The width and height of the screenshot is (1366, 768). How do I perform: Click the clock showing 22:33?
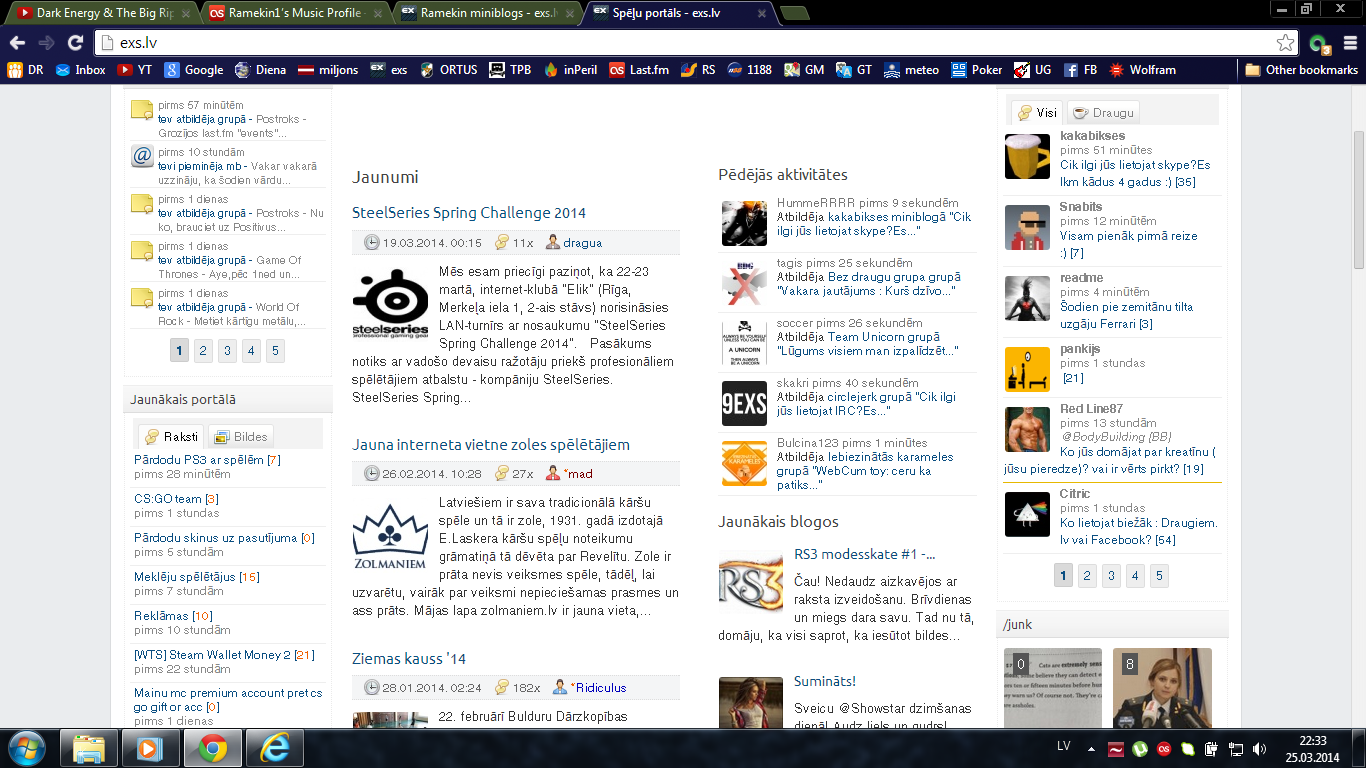coord(1313,740)
